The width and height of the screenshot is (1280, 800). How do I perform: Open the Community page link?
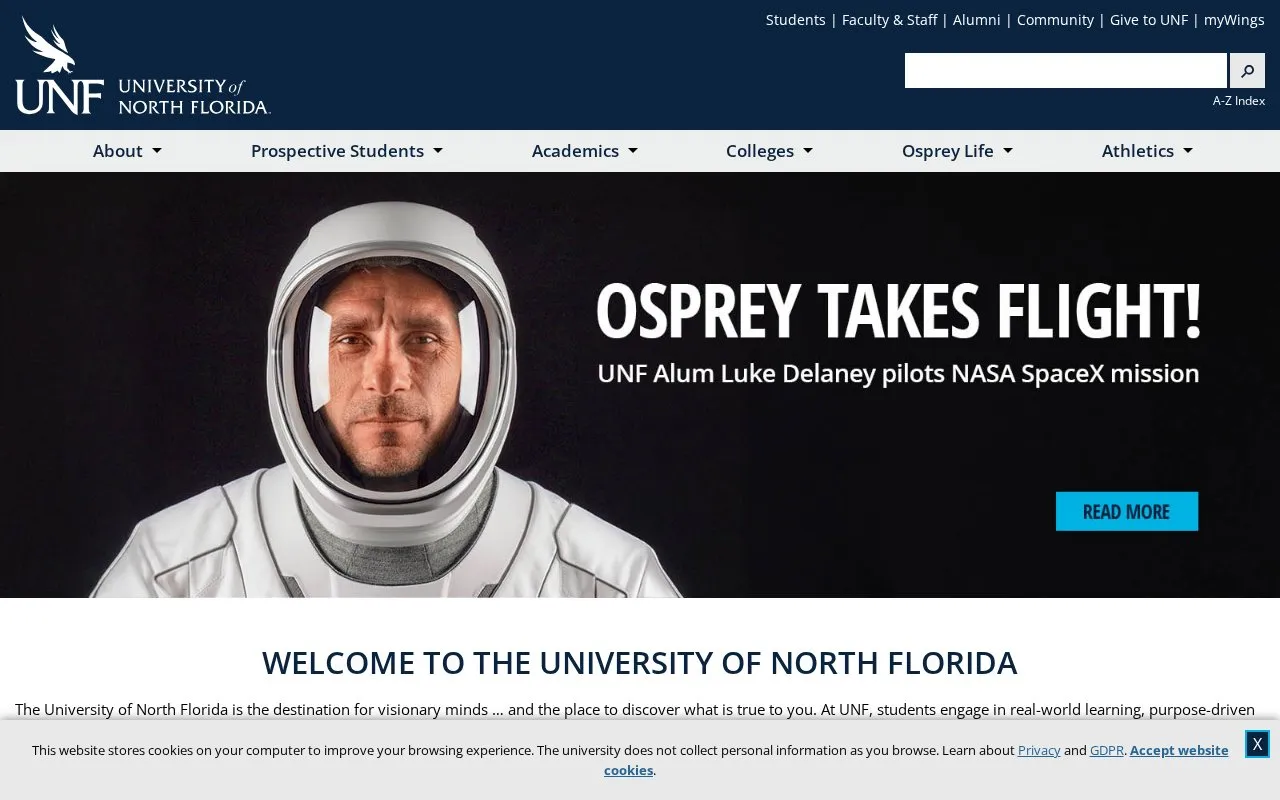[1055, 20]
